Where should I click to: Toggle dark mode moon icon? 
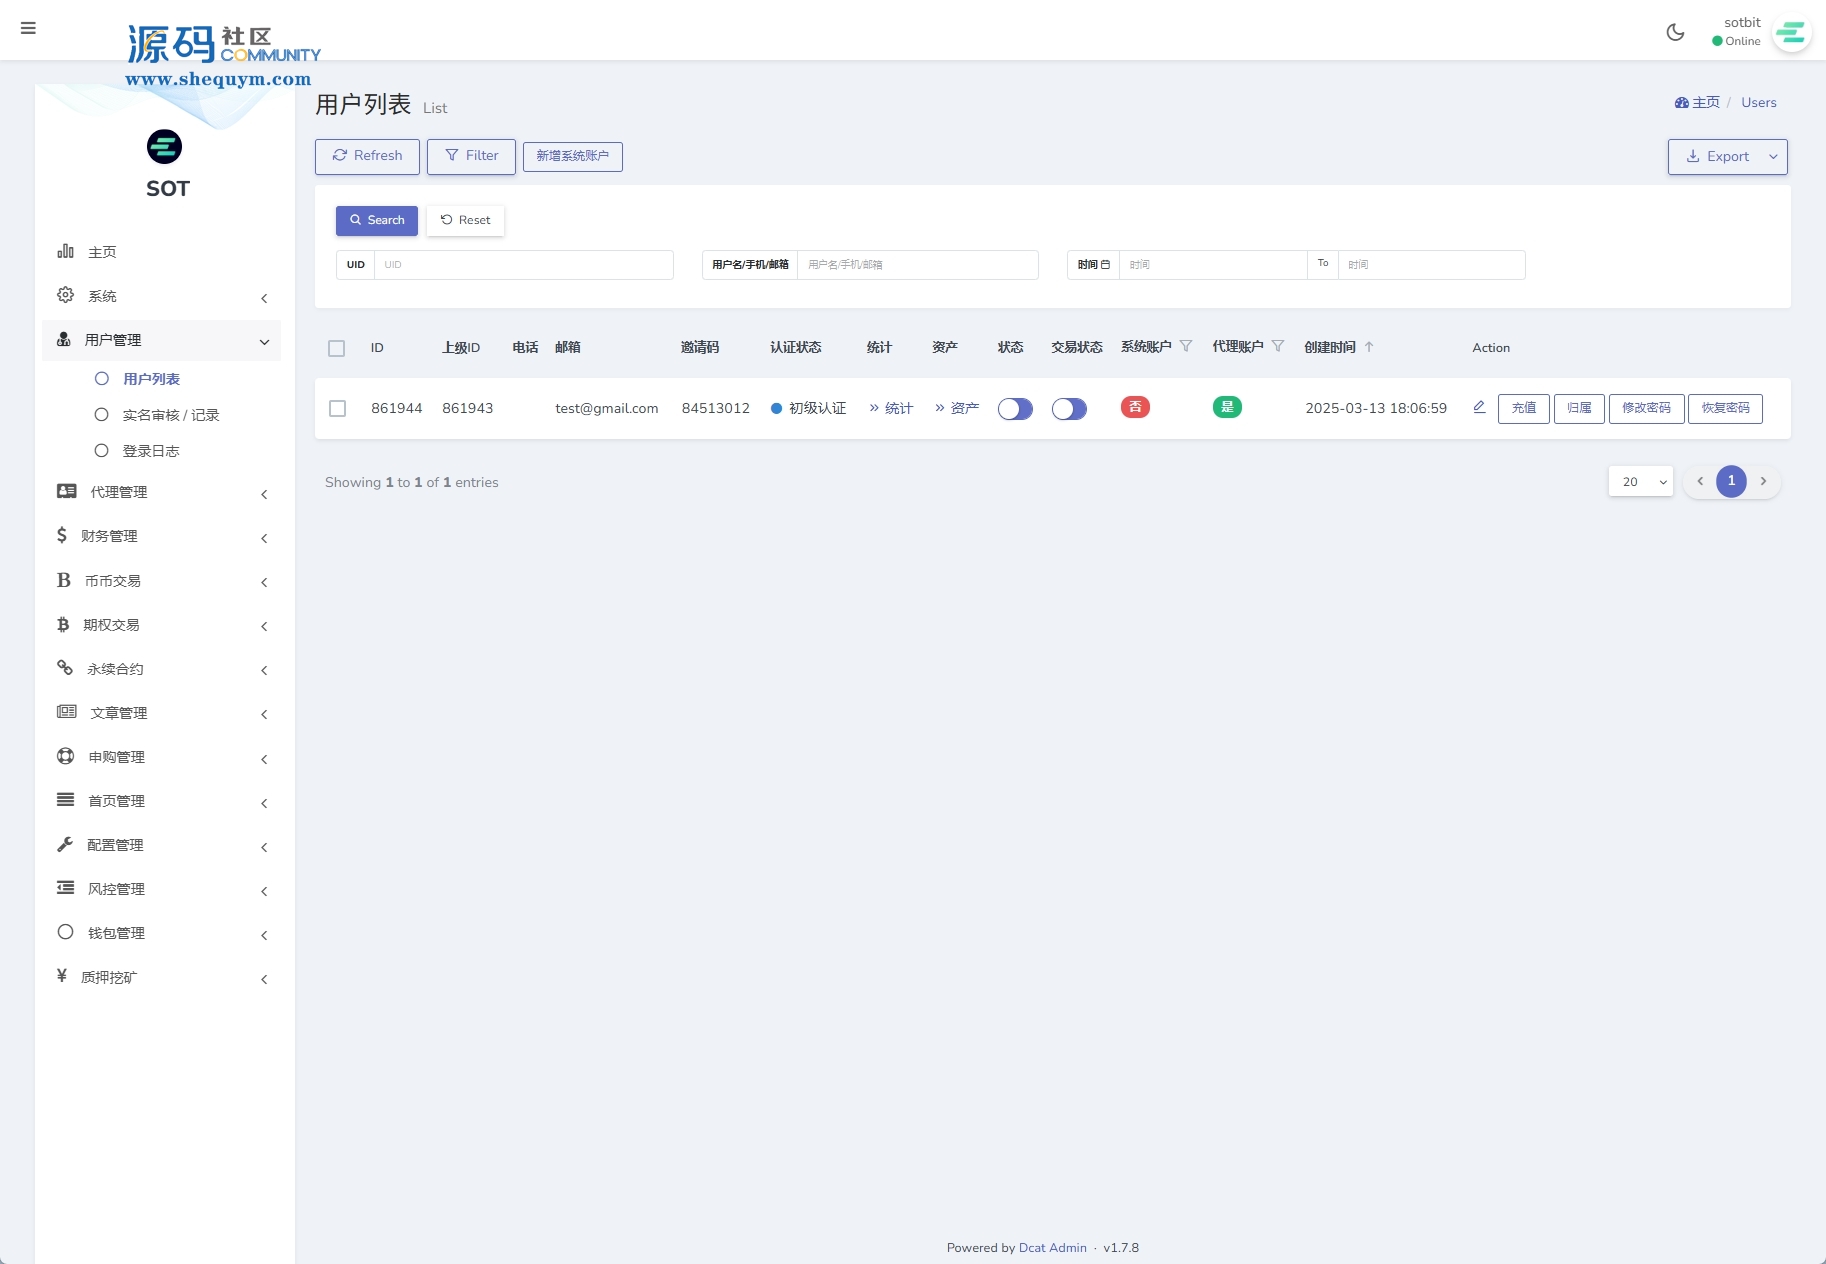tap(1675, 32)
